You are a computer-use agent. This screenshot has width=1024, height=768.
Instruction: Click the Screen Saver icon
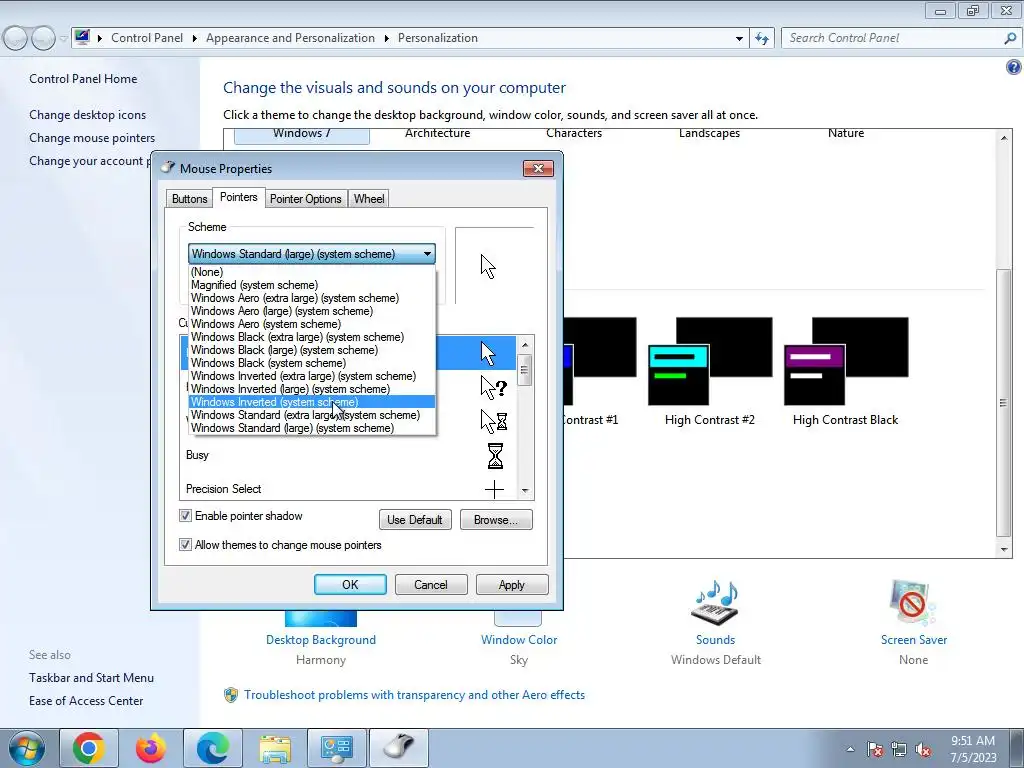913,603
